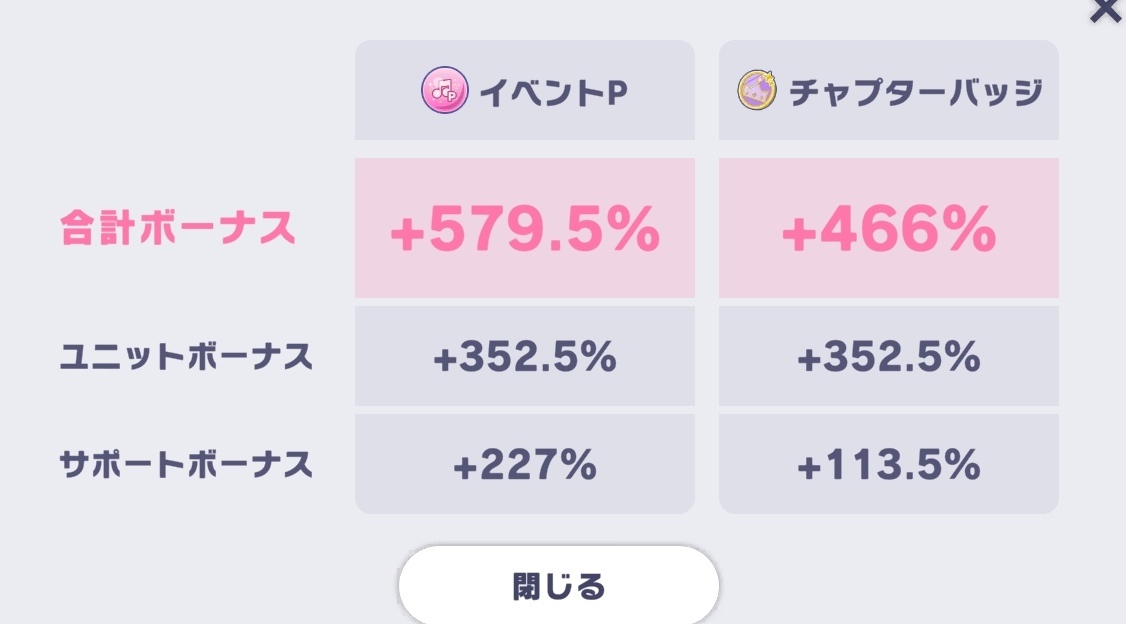Click the Chapter Badge gold icon
Screen dimensions: 1126x624
758,90
